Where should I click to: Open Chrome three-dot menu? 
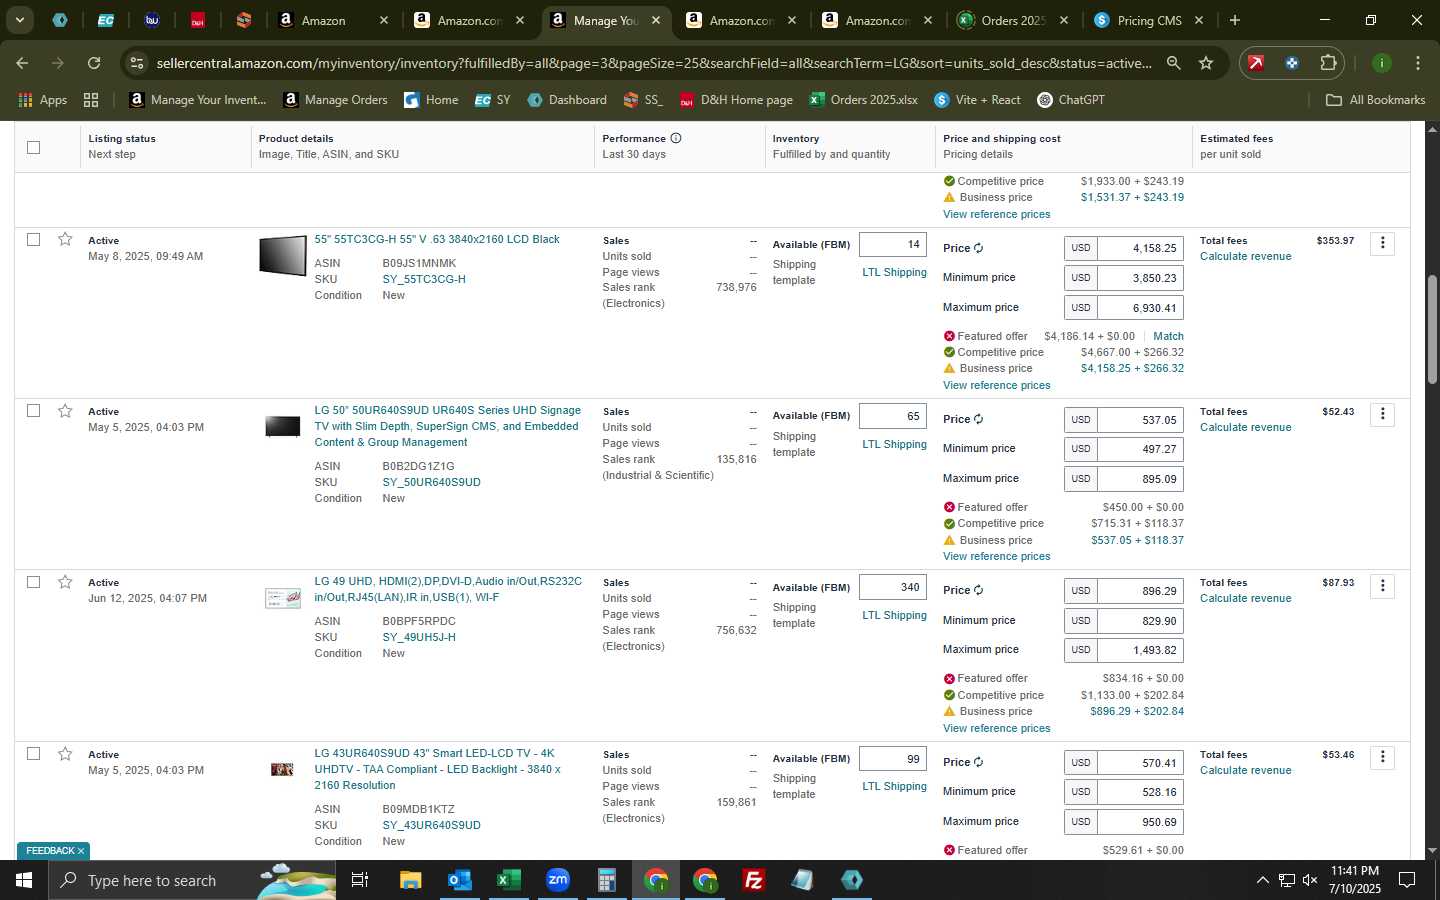1418,63
